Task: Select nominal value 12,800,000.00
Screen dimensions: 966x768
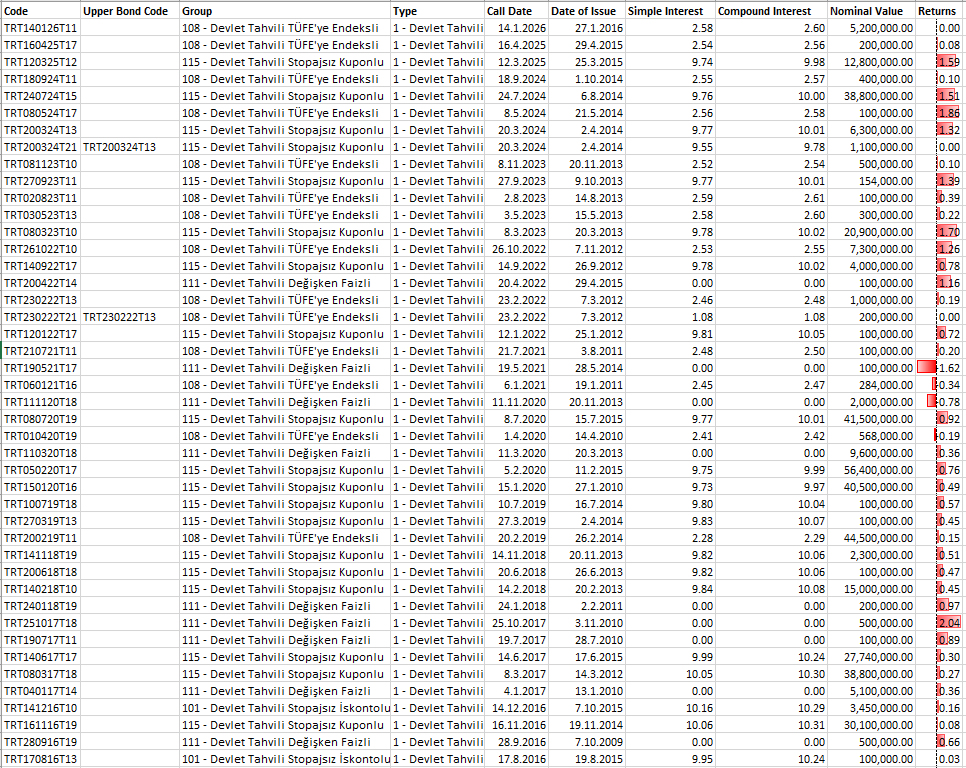Action: coord(872,62)
